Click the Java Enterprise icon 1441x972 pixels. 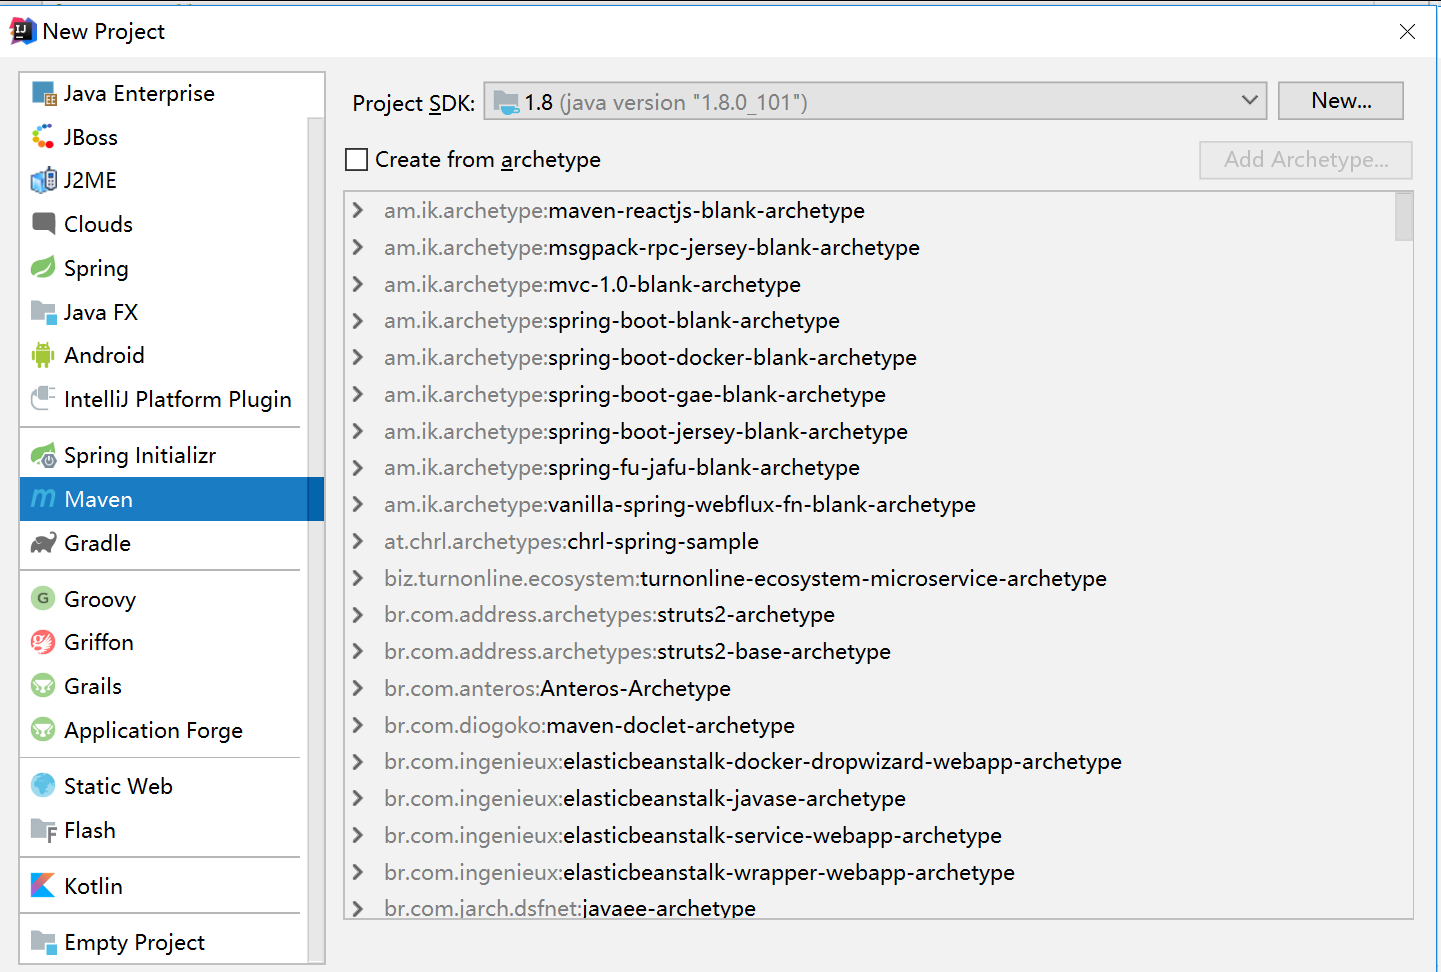(x=44, y=94)
